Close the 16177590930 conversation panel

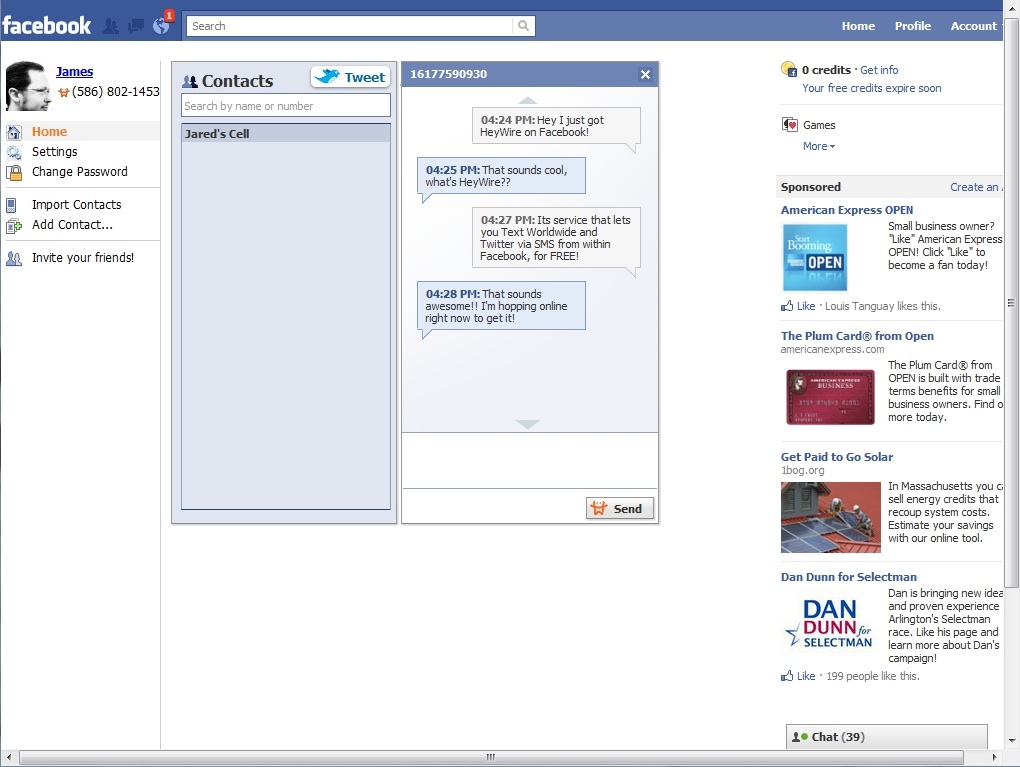pyautogui.click(x=645, y=74)
